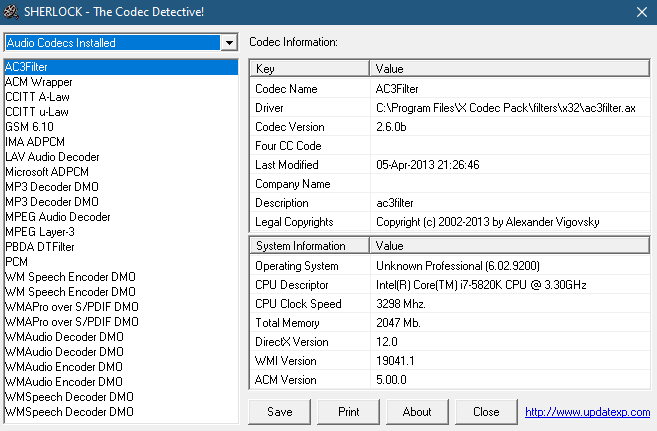Click the Value header above Operating System
The image size is (657, 431).
click(x=510, y=246)
